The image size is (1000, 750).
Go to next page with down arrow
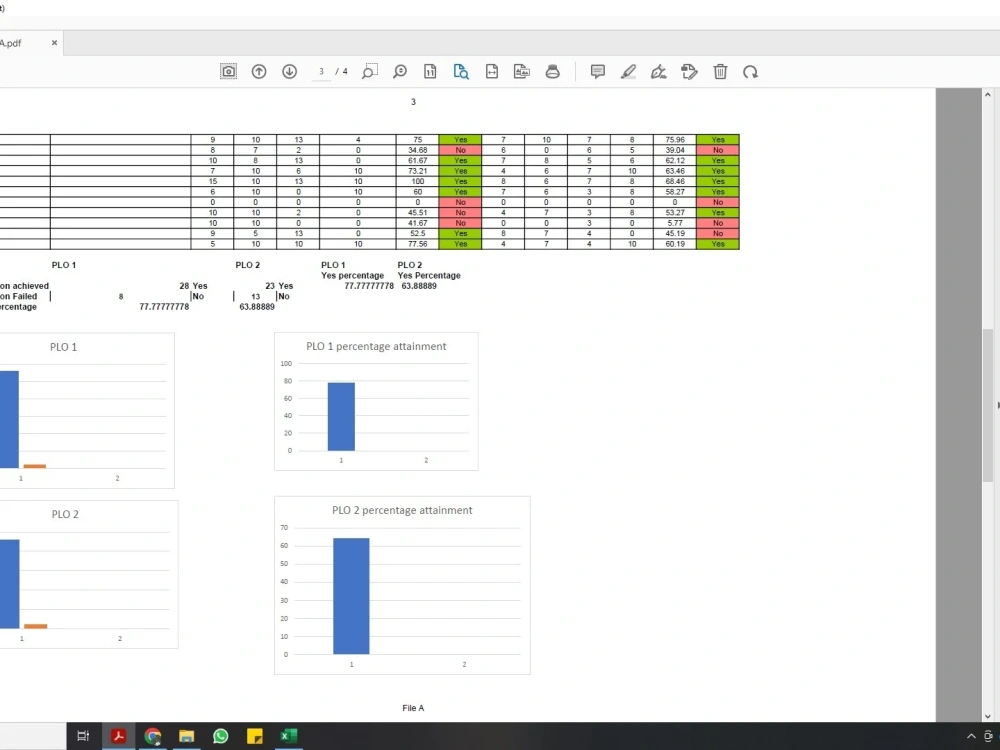290,71
